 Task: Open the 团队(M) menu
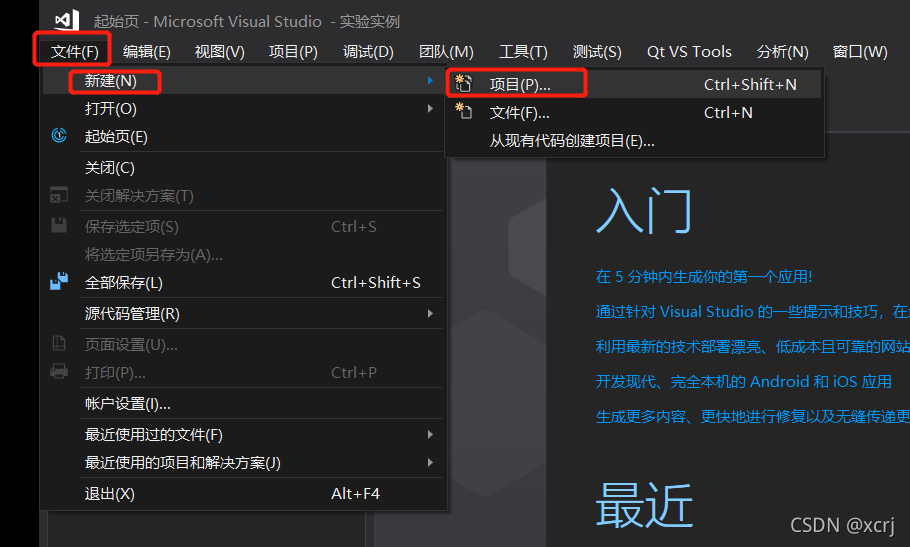point(446,52)
